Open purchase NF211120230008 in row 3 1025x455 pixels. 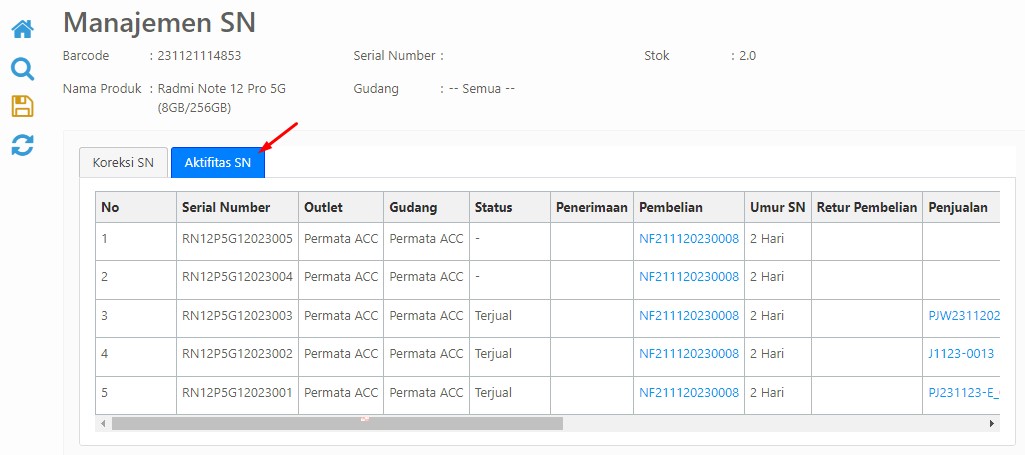tap(689, 316)
